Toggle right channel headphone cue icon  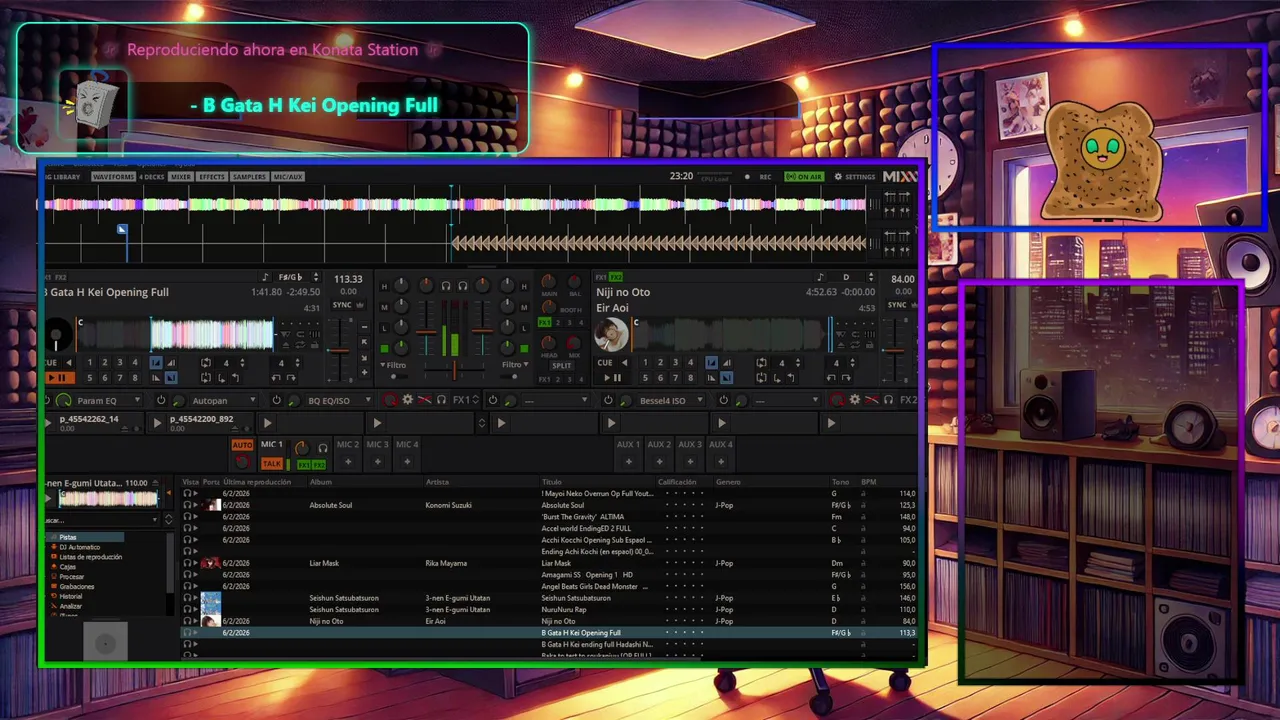(x=463, y=286)
